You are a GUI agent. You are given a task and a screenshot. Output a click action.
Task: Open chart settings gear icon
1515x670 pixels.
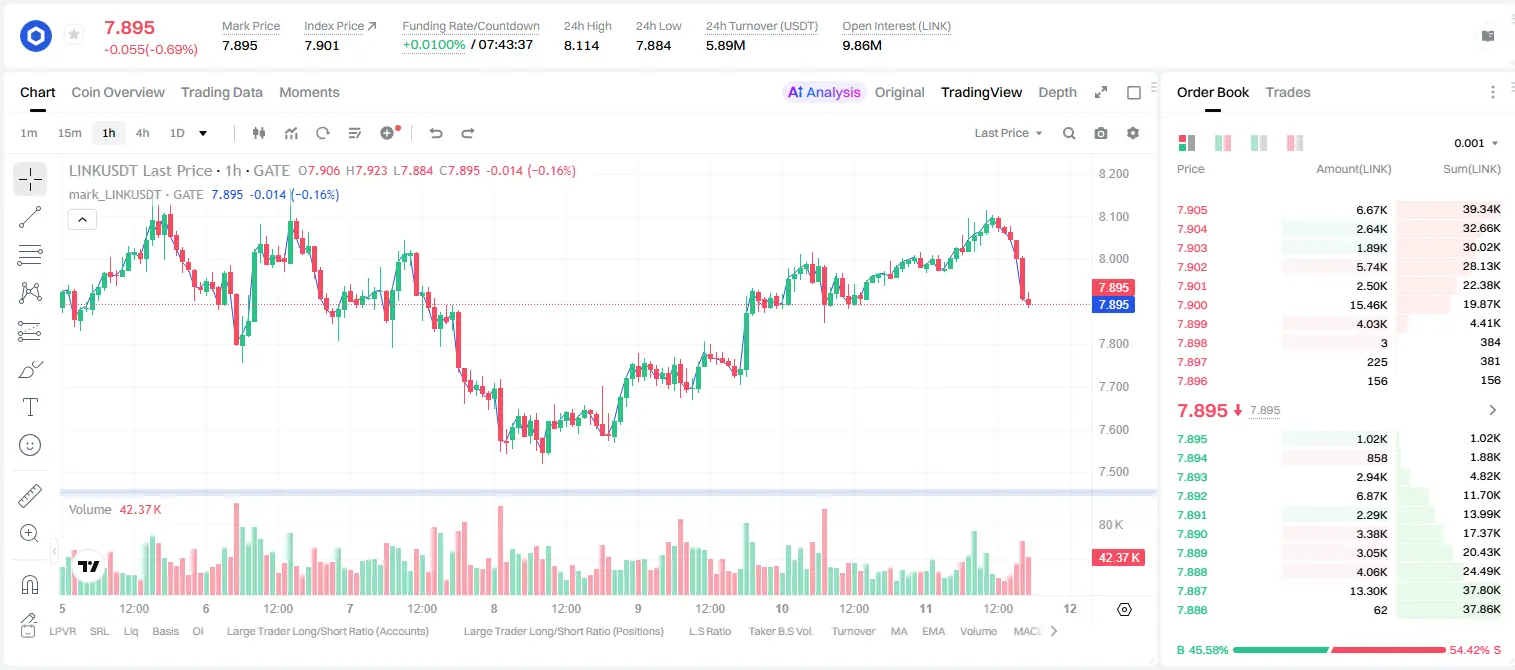tap(1133, 133)
